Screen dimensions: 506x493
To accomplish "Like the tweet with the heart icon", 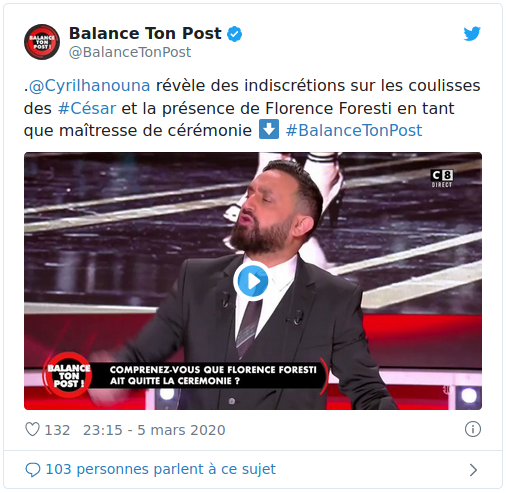I will coord(33,429).
